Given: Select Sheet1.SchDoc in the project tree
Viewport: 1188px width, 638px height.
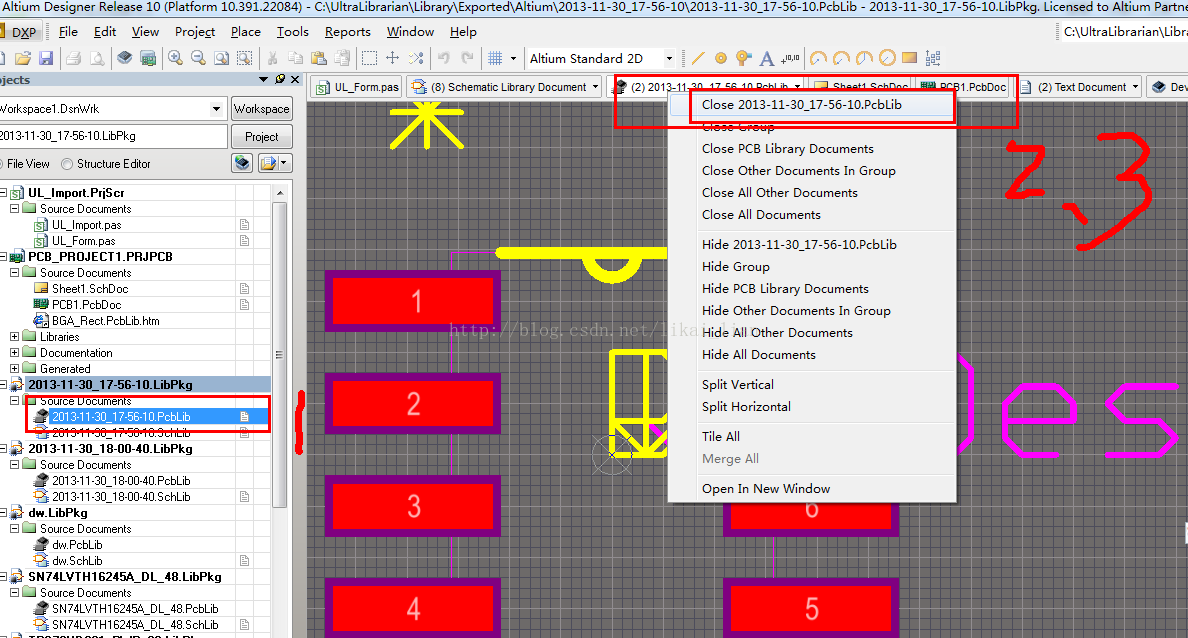Looking at the screenshot, I should coord(89,289).
